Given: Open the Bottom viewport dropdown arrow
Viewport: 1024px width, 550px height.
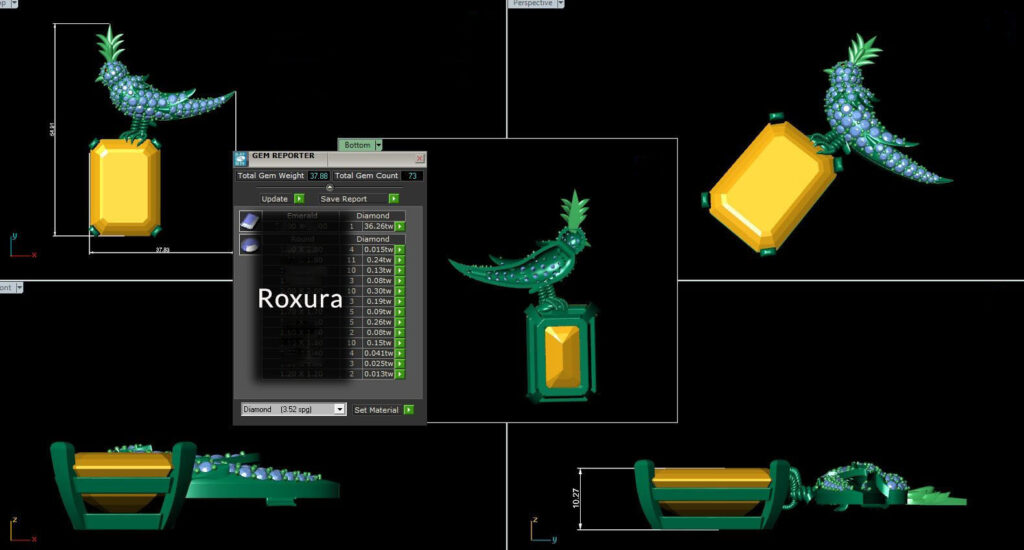Looking at the screenshot, I should (378, 145).
